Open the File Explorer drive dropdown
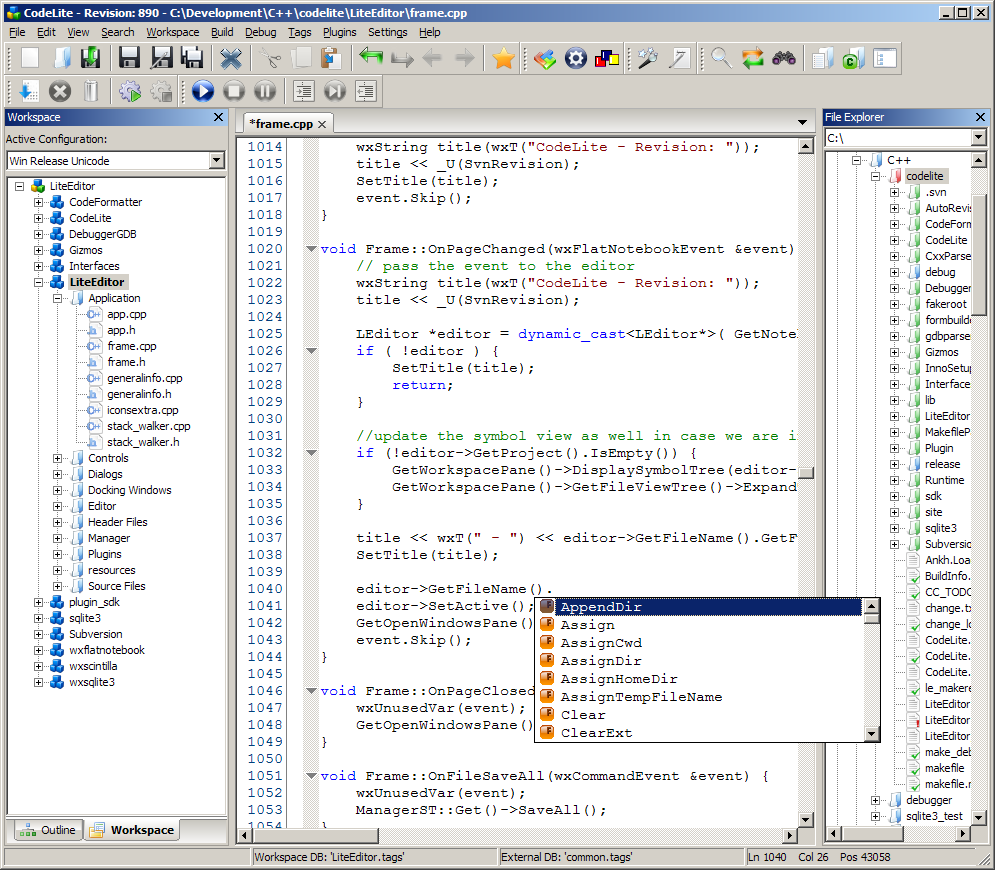Screen dimensions: 995x870 tap(978, 138)
